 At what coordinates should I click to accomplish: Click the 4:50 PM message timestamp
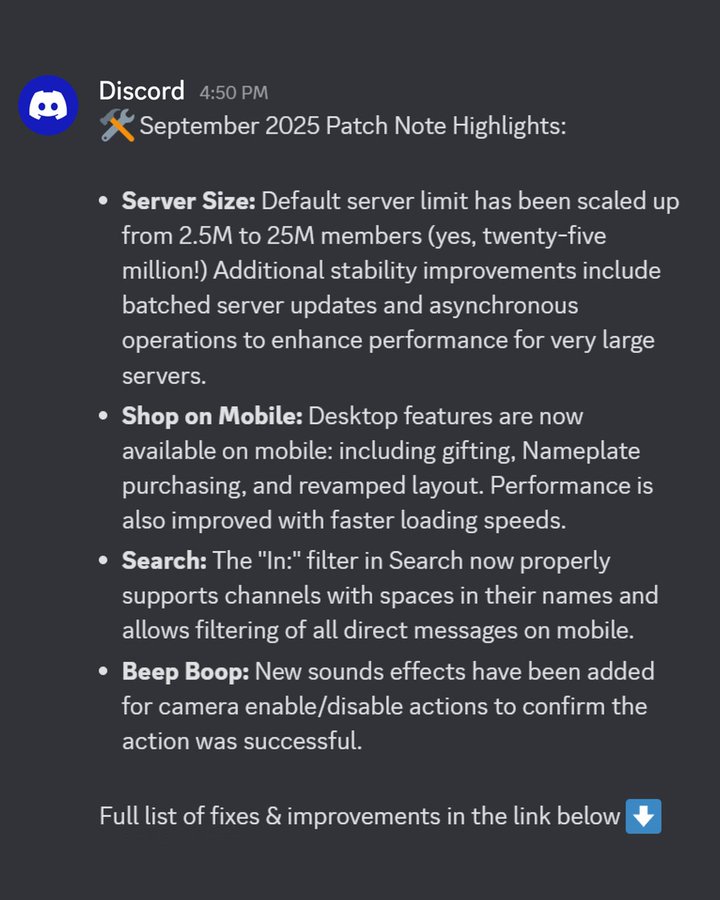233,93
